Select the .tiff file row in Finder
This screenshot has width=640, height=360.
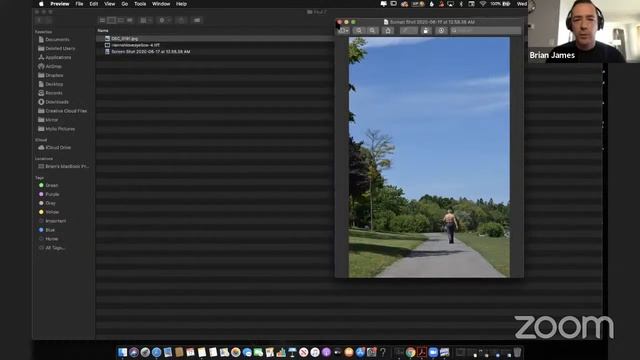[215, 45]
